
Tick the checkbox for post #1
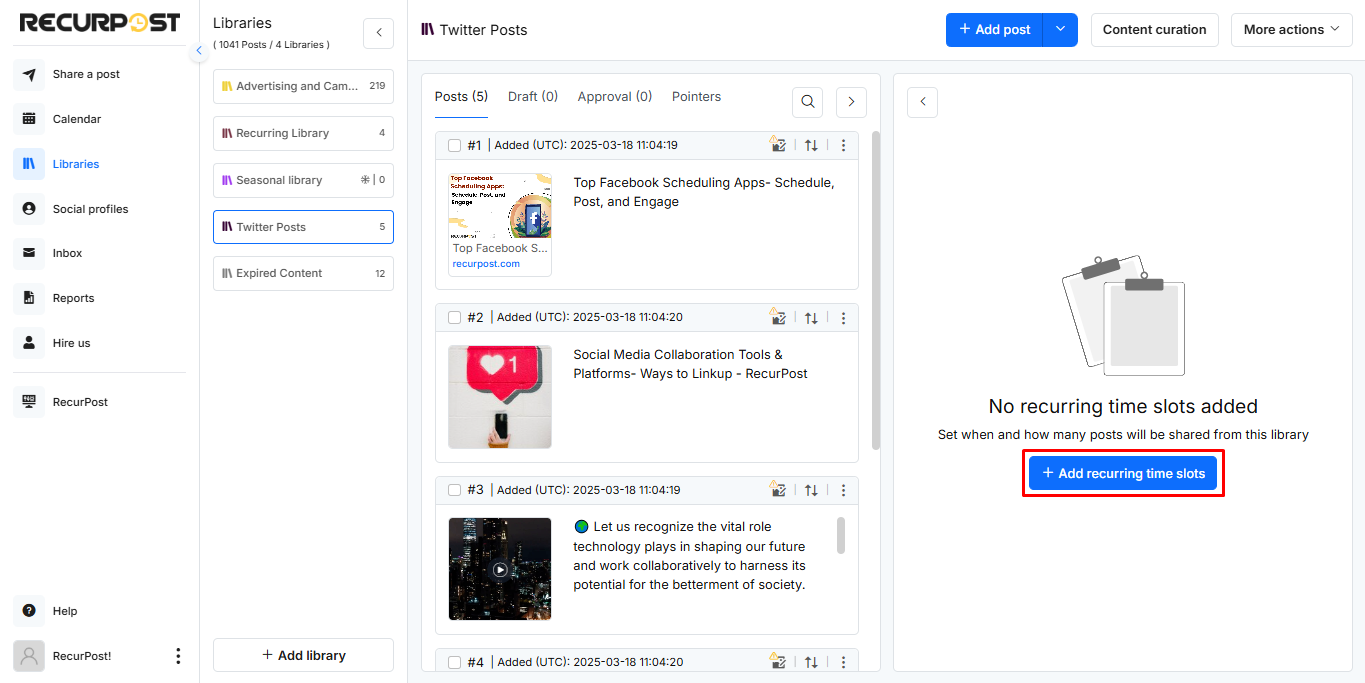pyautogui.click(x=454, y=145)
